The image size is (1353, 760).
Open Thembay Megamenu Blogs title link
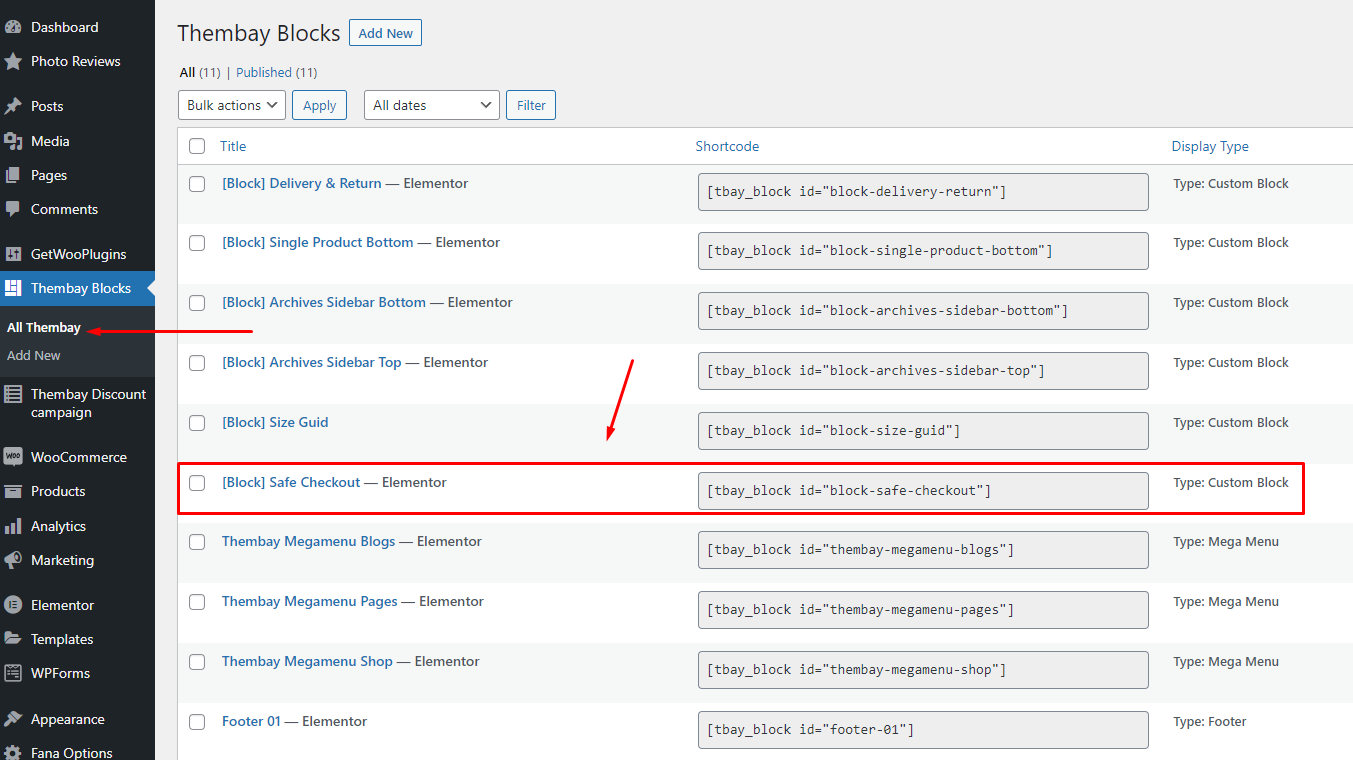[309, 541]
